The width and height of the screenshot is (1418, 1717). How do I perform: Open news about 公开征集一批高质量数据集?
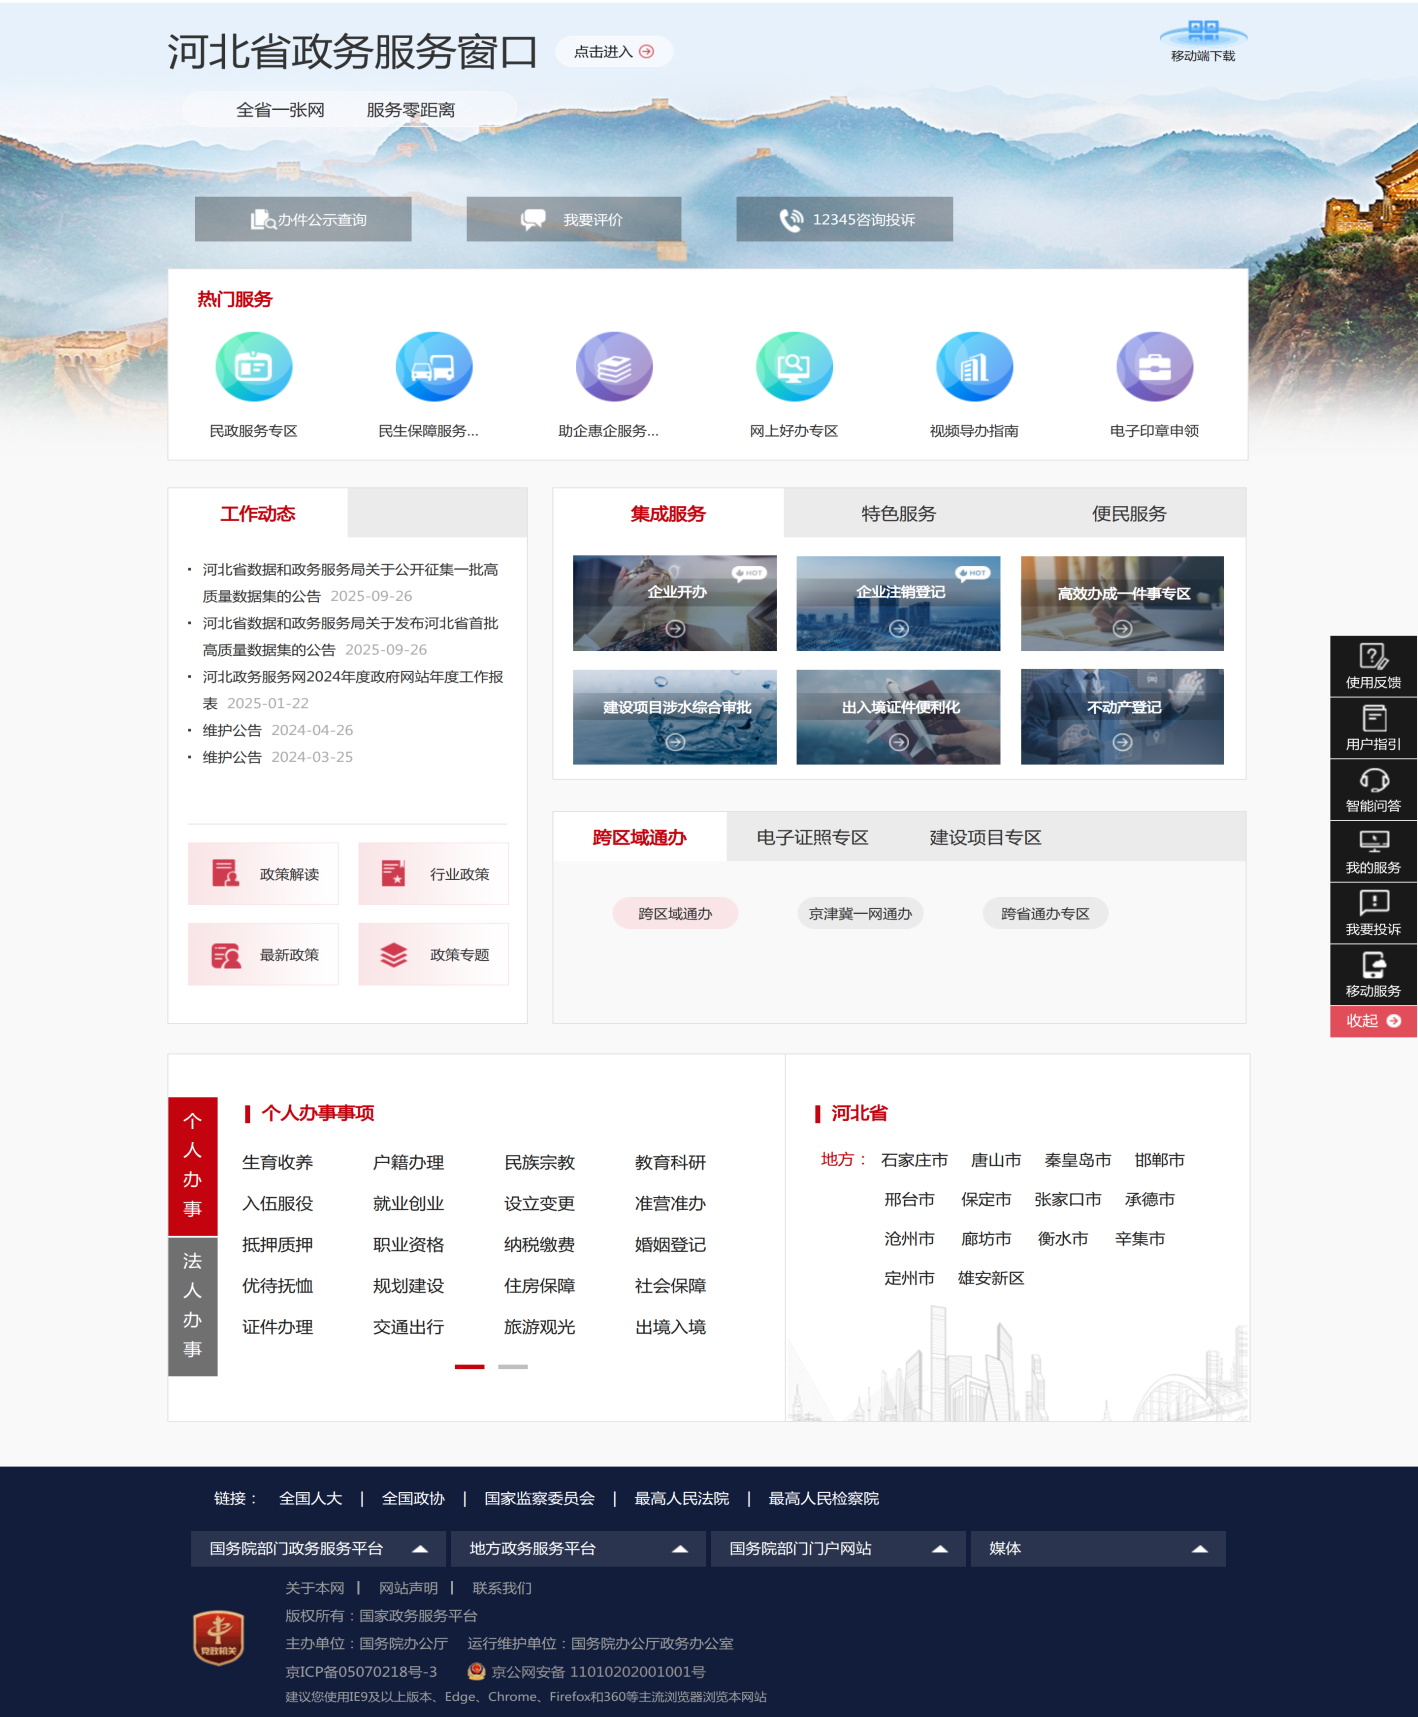point(350,582)
